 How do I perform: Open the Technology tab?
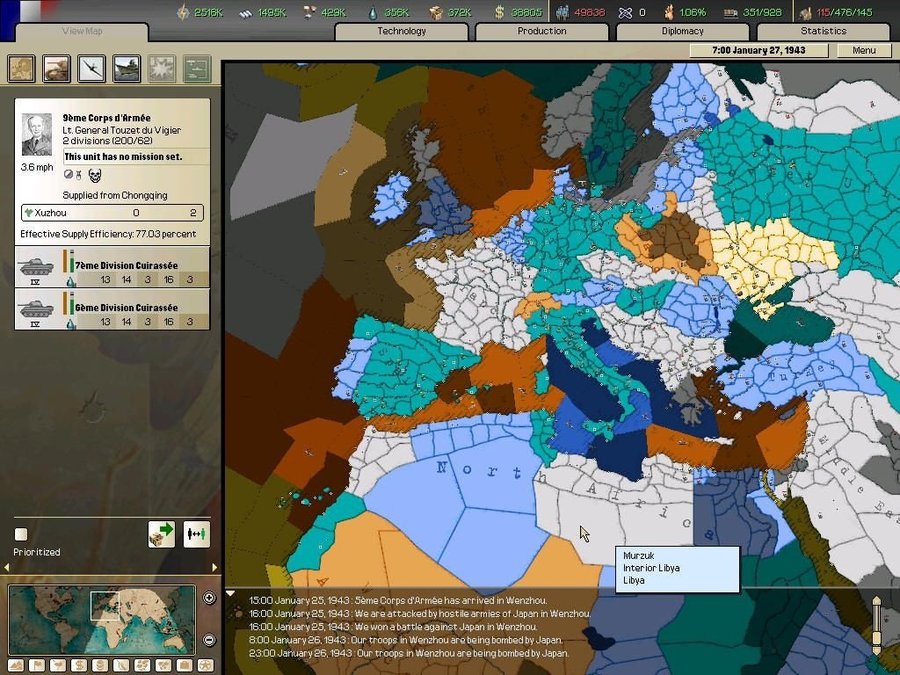coord(401,31)
